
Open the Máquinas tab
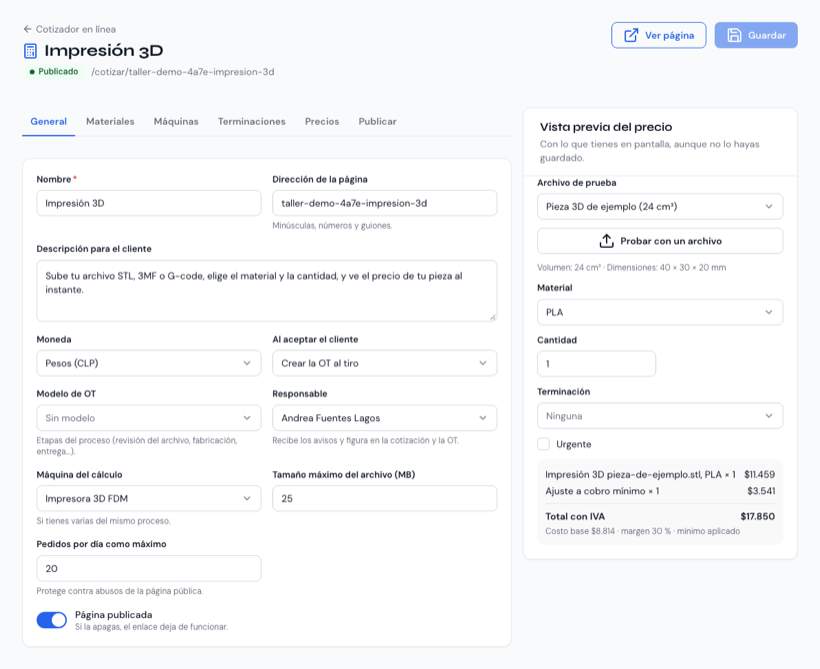pyautogui.click(x=176, y=121)
